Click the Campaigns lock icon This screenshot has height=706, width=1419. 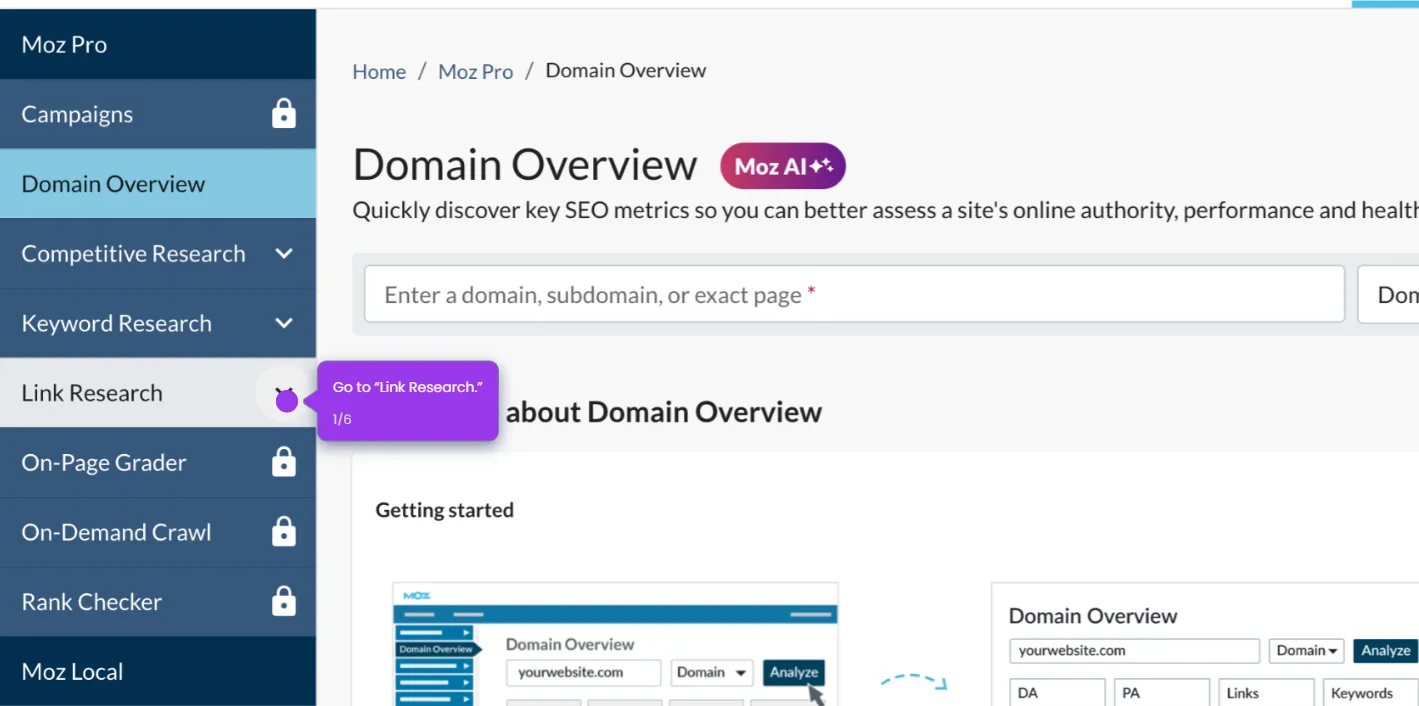point(284,113)
